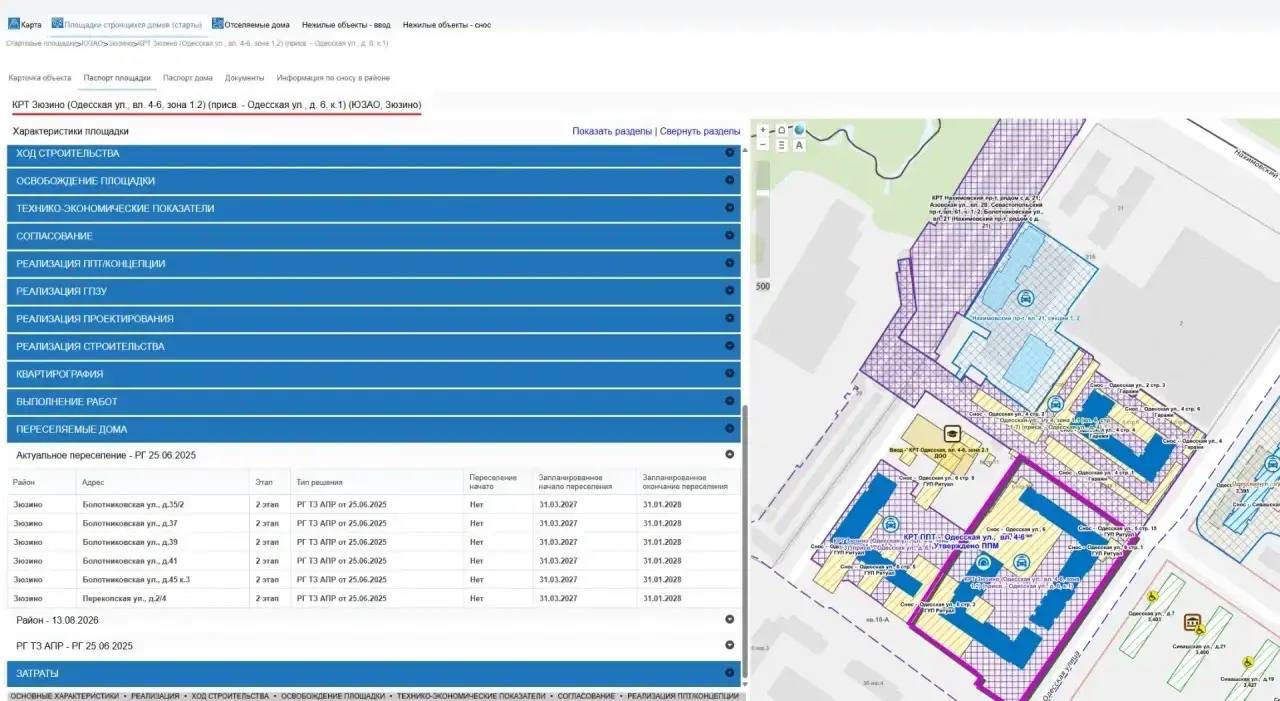Image resolution: width=1280 pixels, height=701 pixels.
Task: Click the Показать разделы link
Action: [x=612, y=131]
